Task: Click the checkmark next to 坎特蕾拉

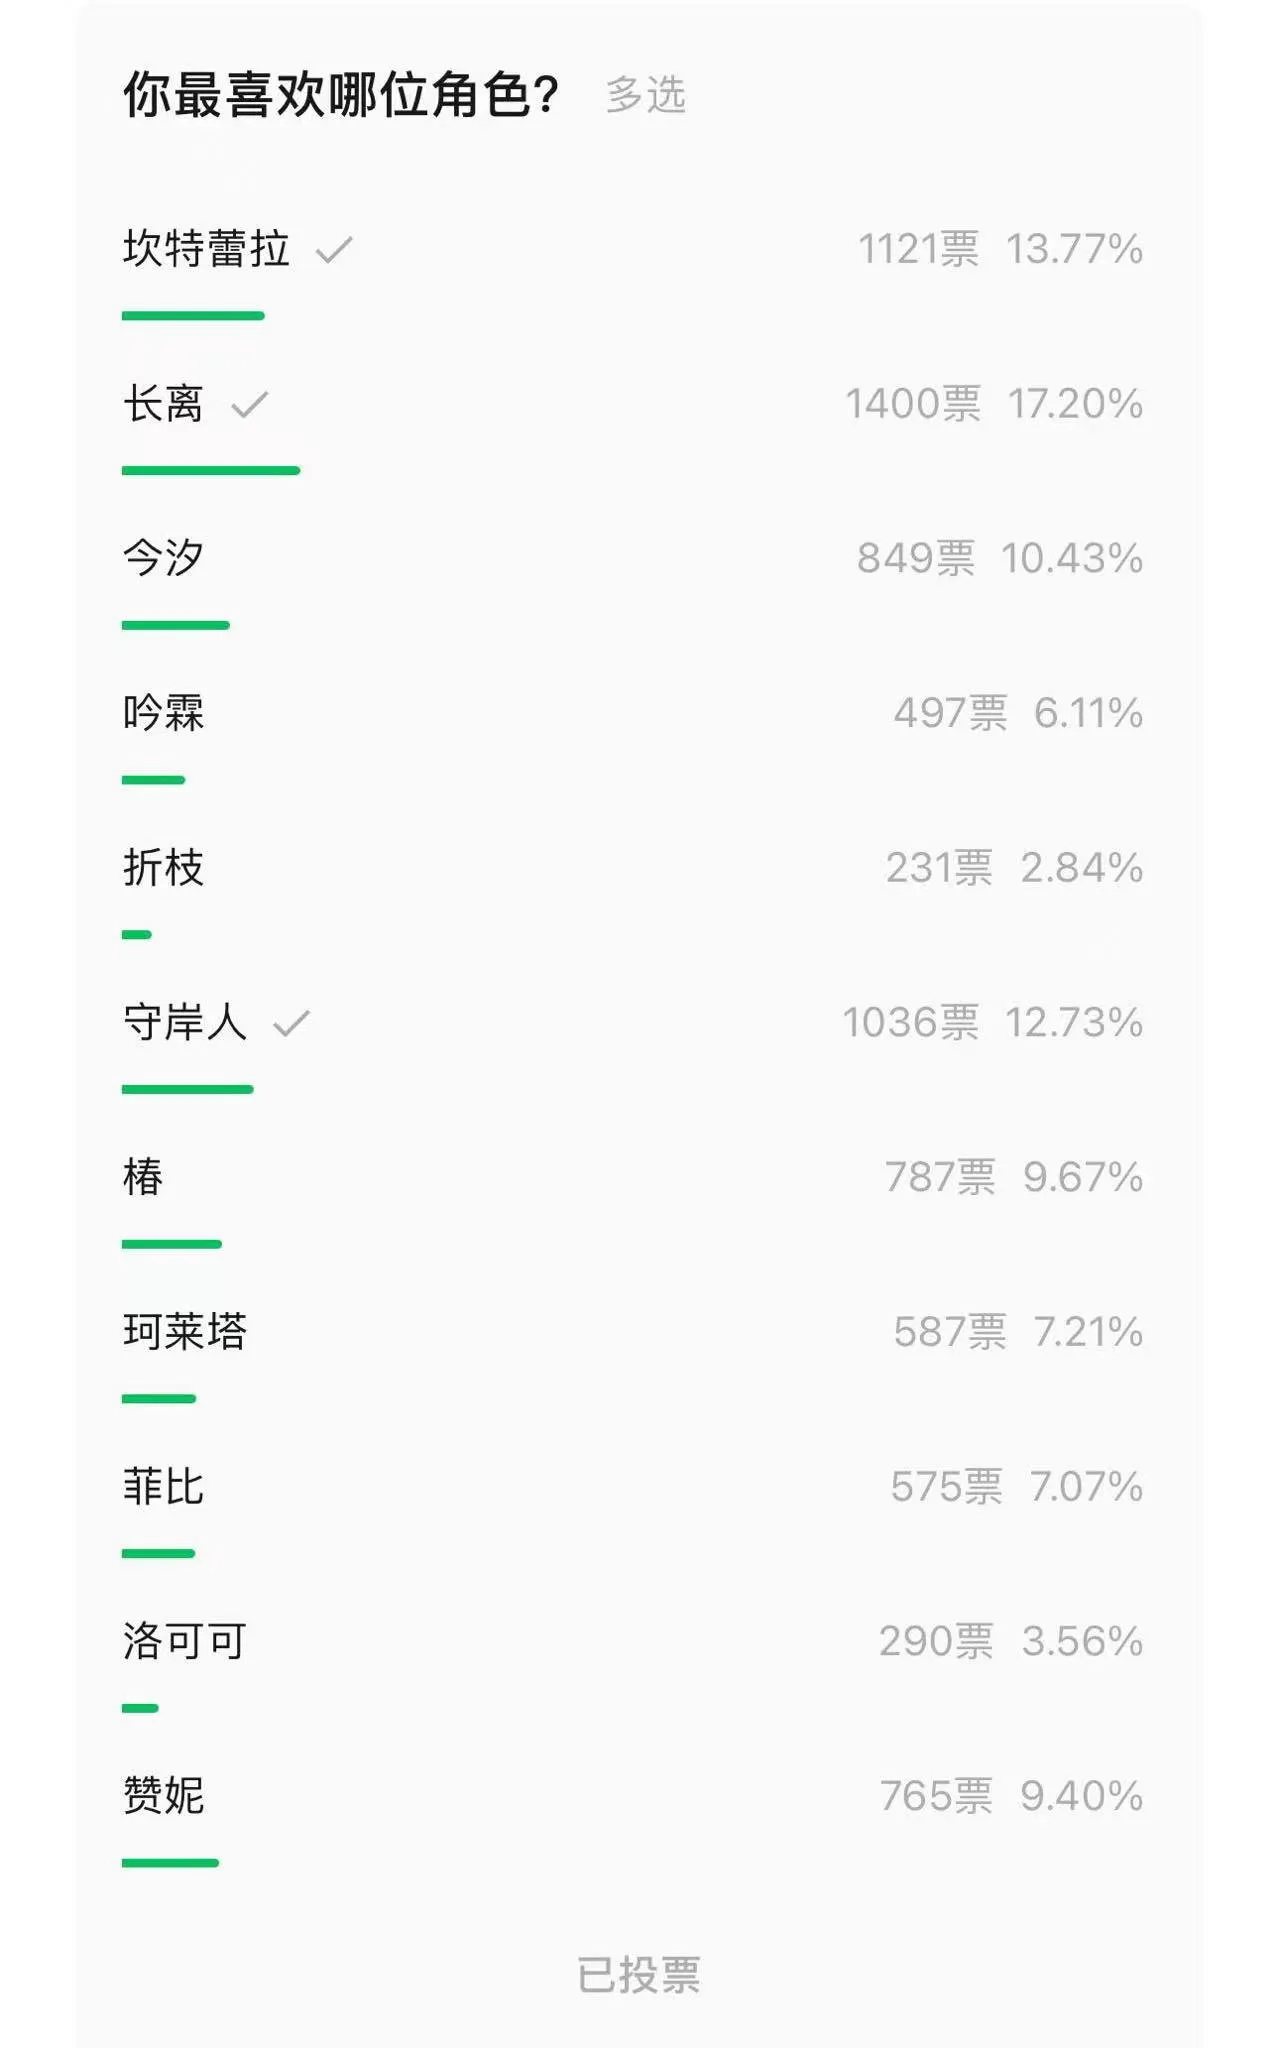Action: pyautogui.click(x=334, y=249)
